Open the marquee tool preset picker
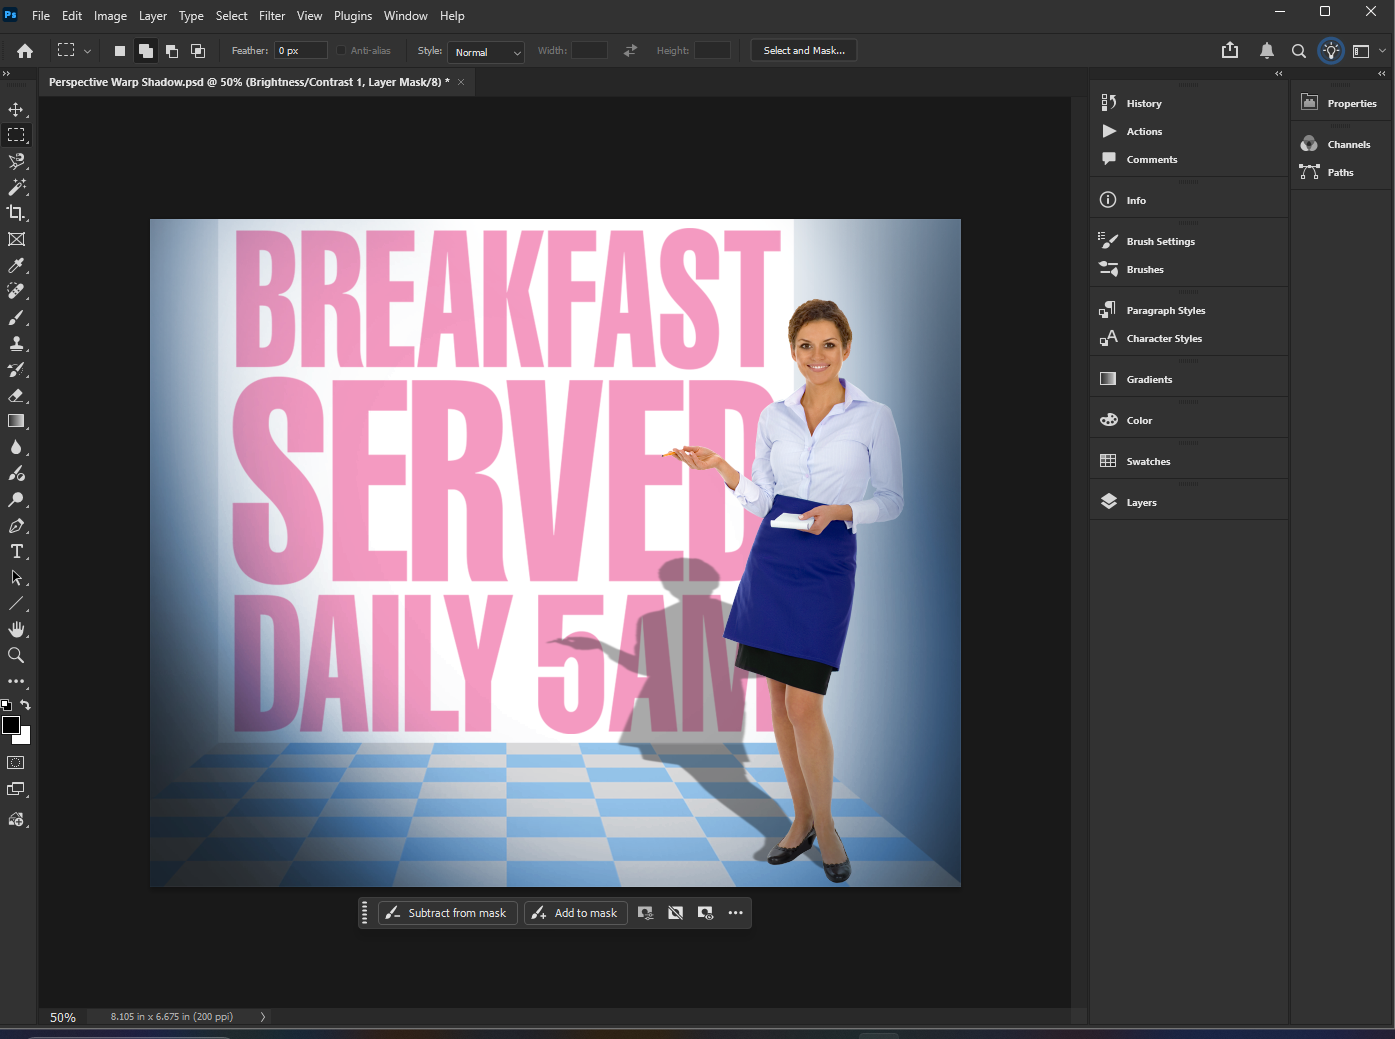This screenshot has height=1039, width=1395. coord(74,50)
